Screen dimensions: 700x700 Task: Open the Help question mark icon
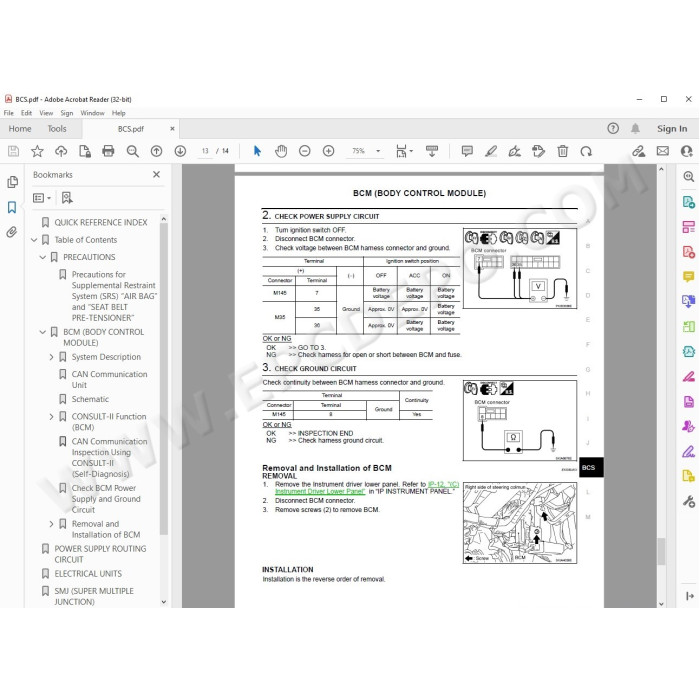pyautogui.click(x=613, y=129)
